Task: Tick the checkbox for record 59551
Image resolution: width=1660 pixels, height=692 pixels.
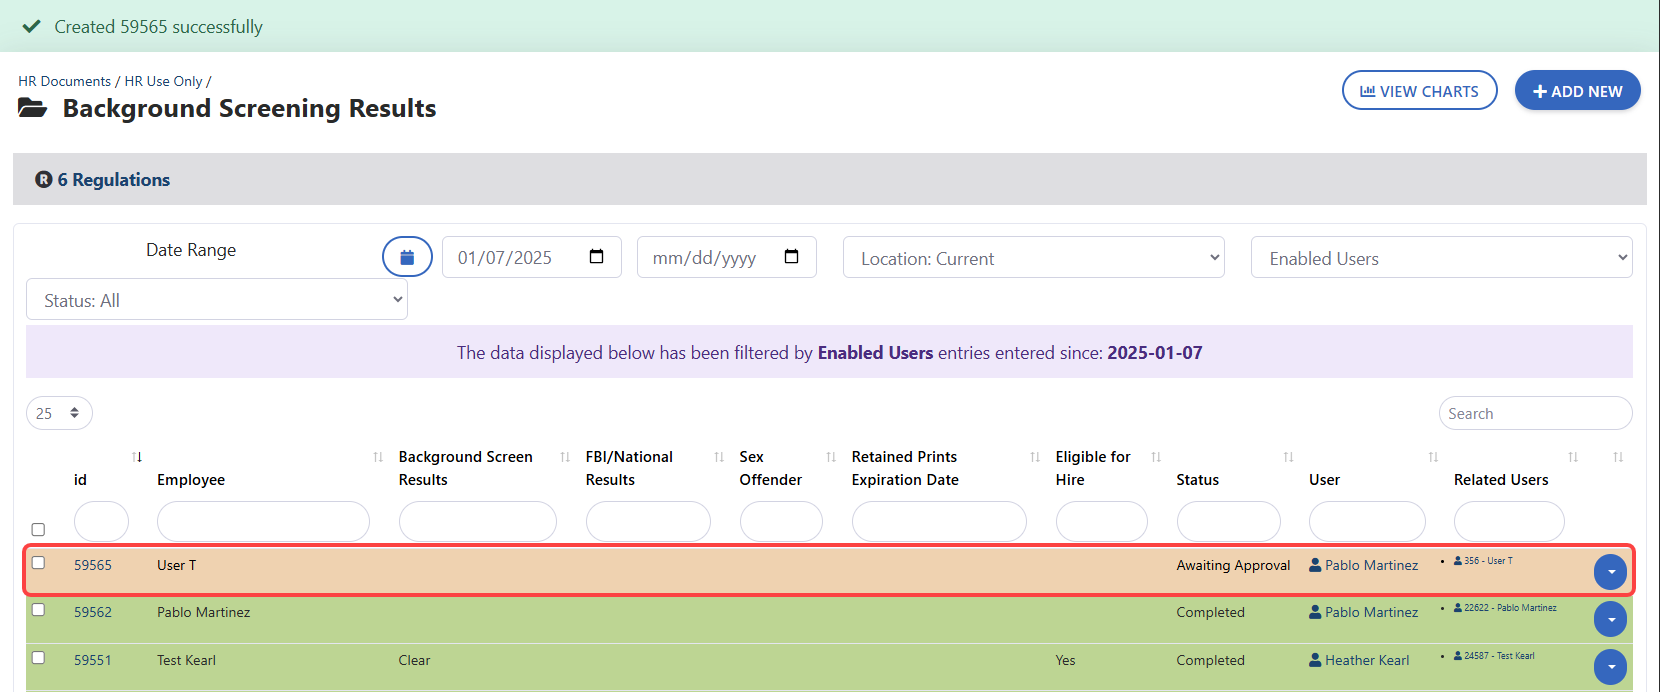Action: 38,658
